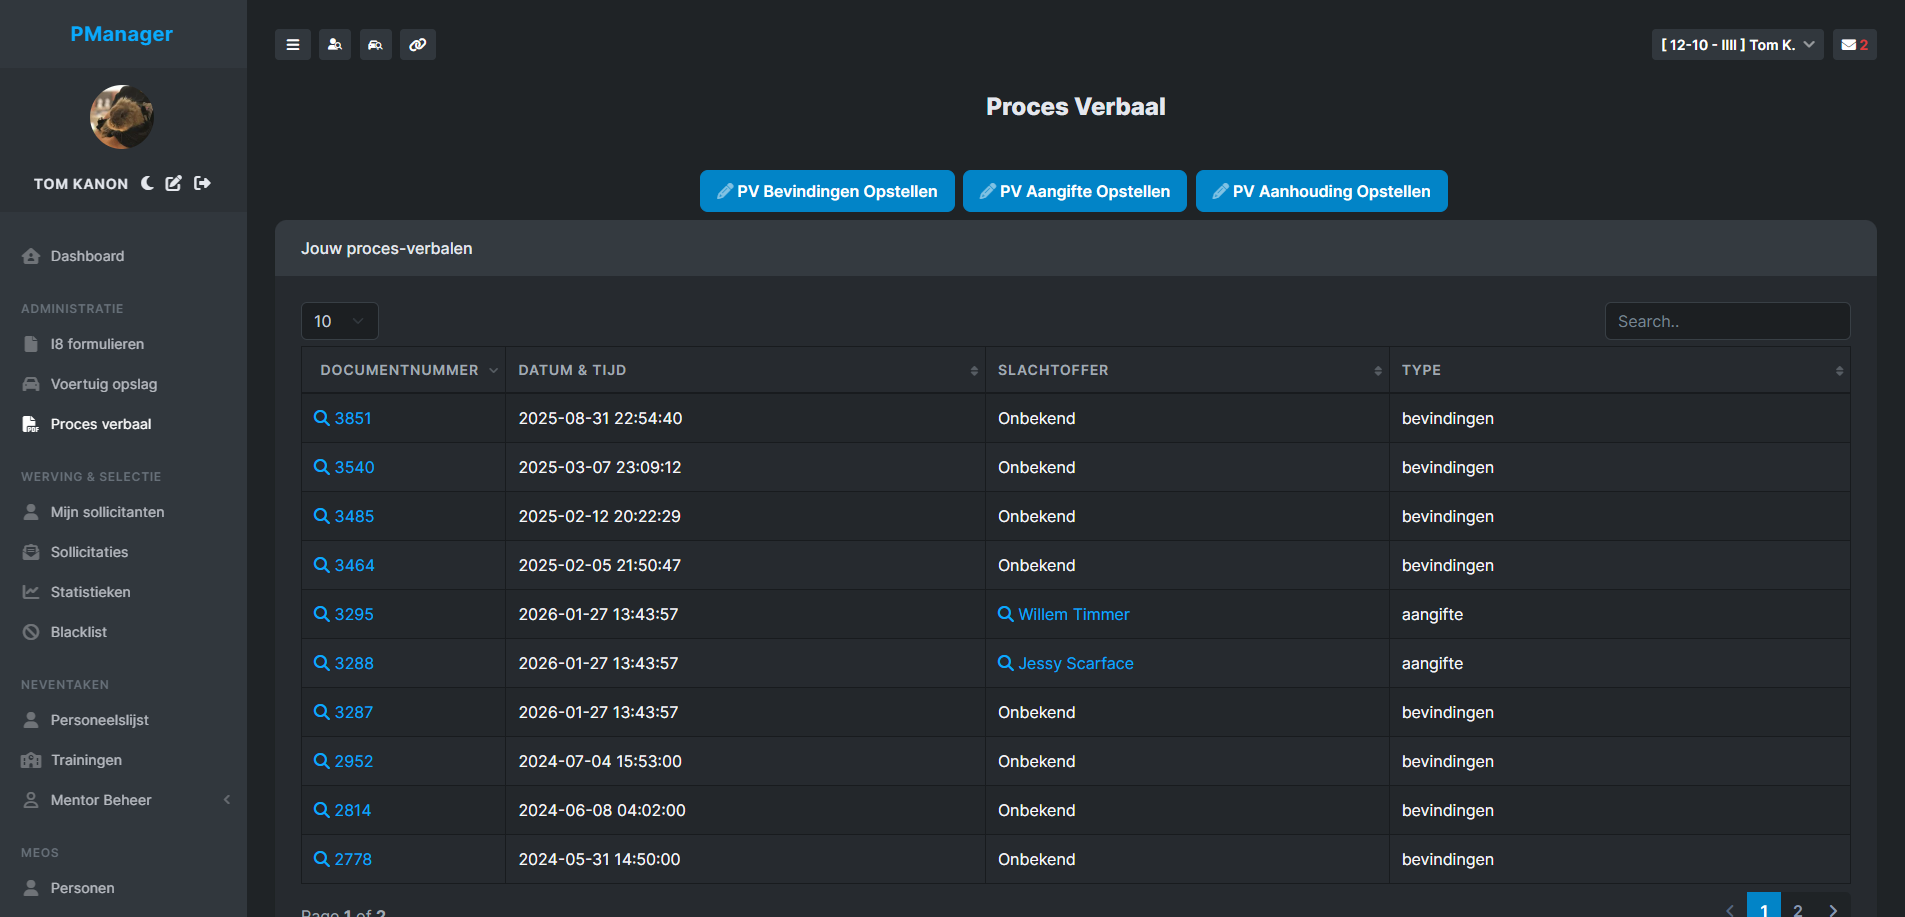Open the mailbox with 2 unread messages

[x=1853, y=44]
